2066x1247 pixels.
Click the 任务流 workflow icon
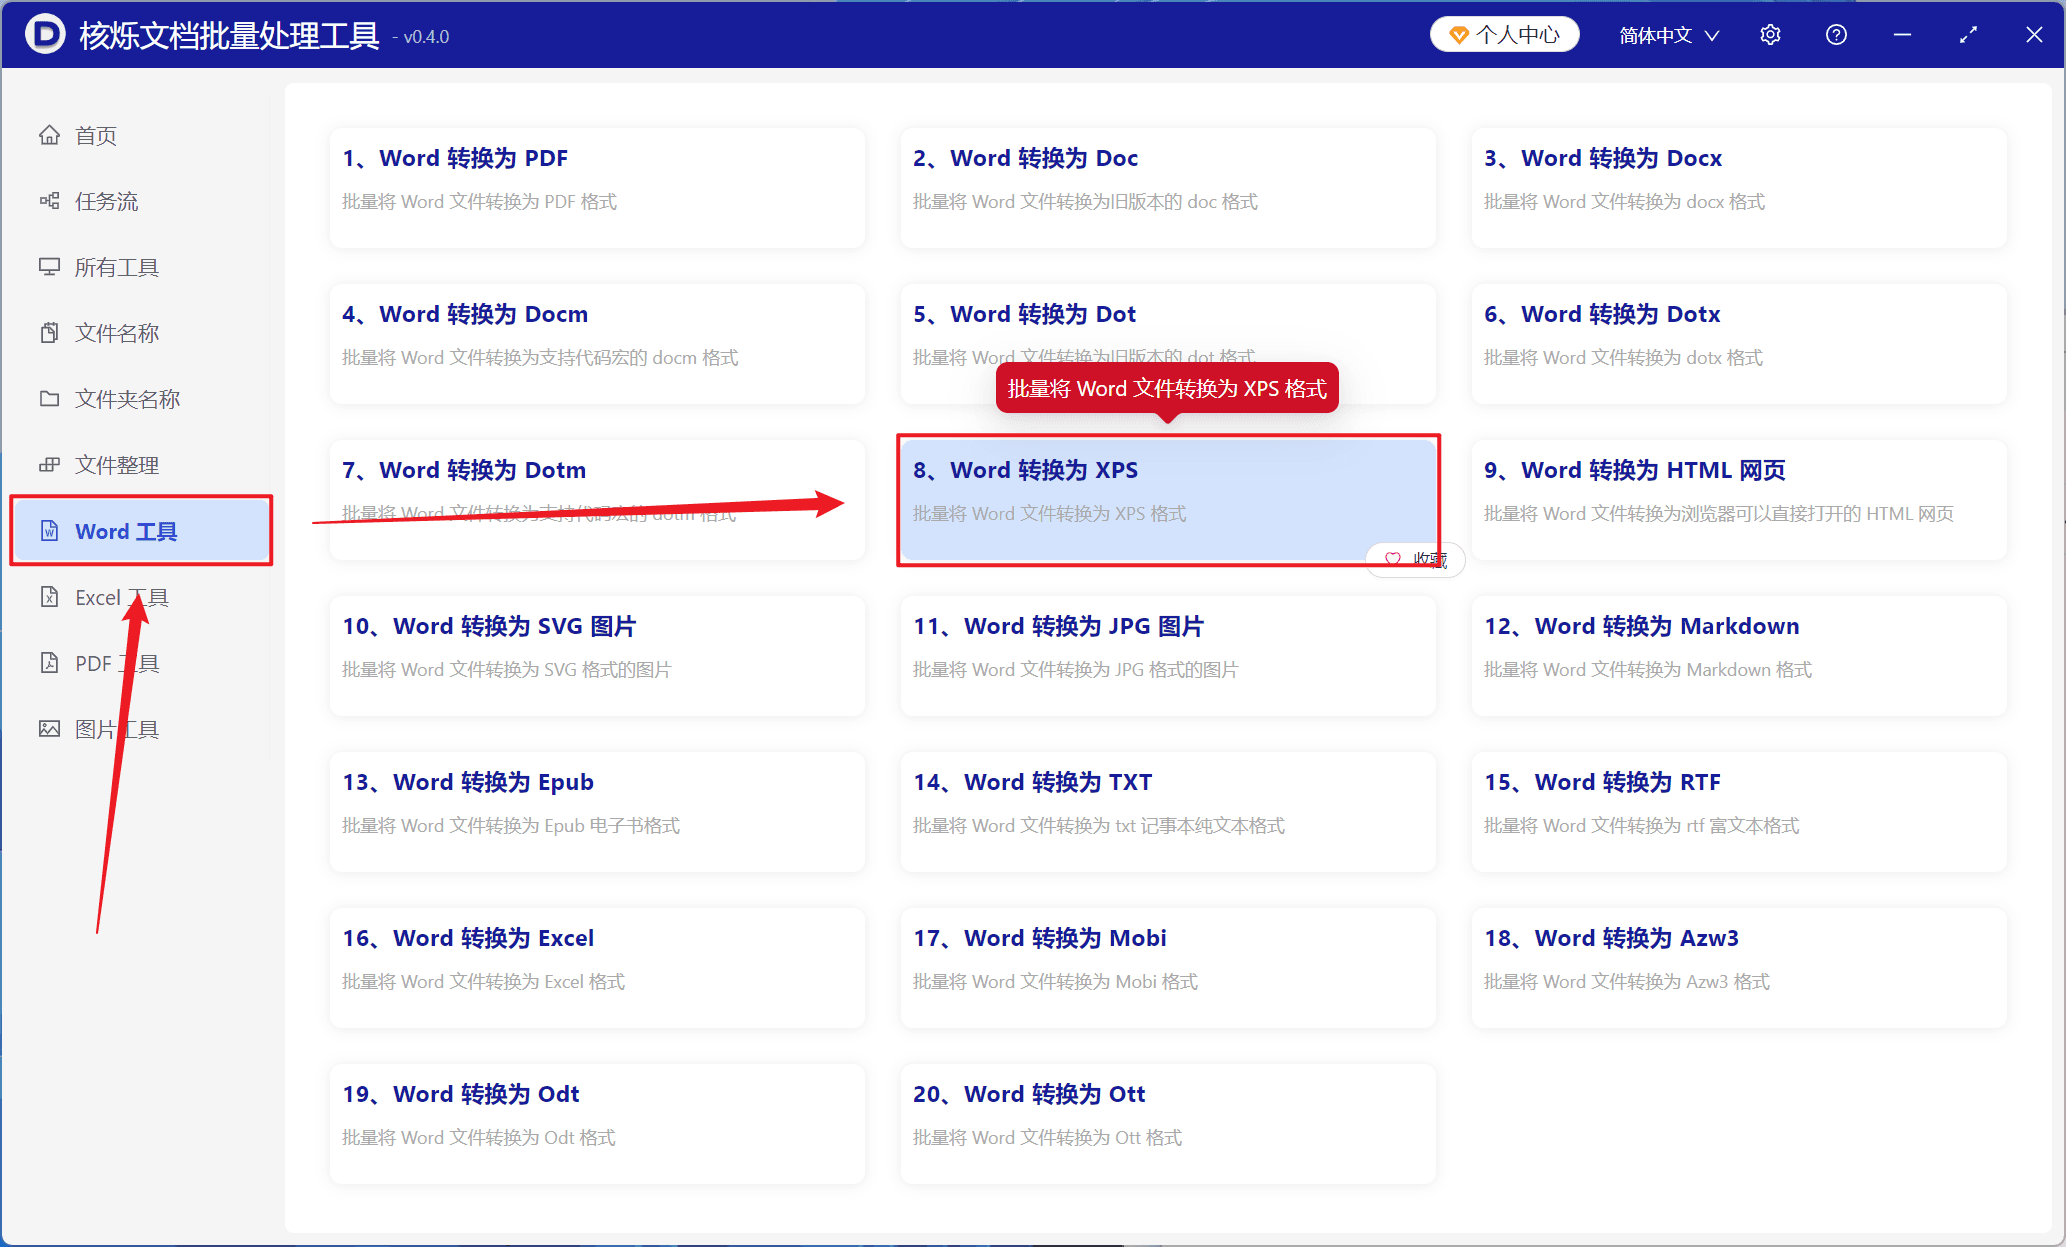pyautogui.click(x=49, y=201)
